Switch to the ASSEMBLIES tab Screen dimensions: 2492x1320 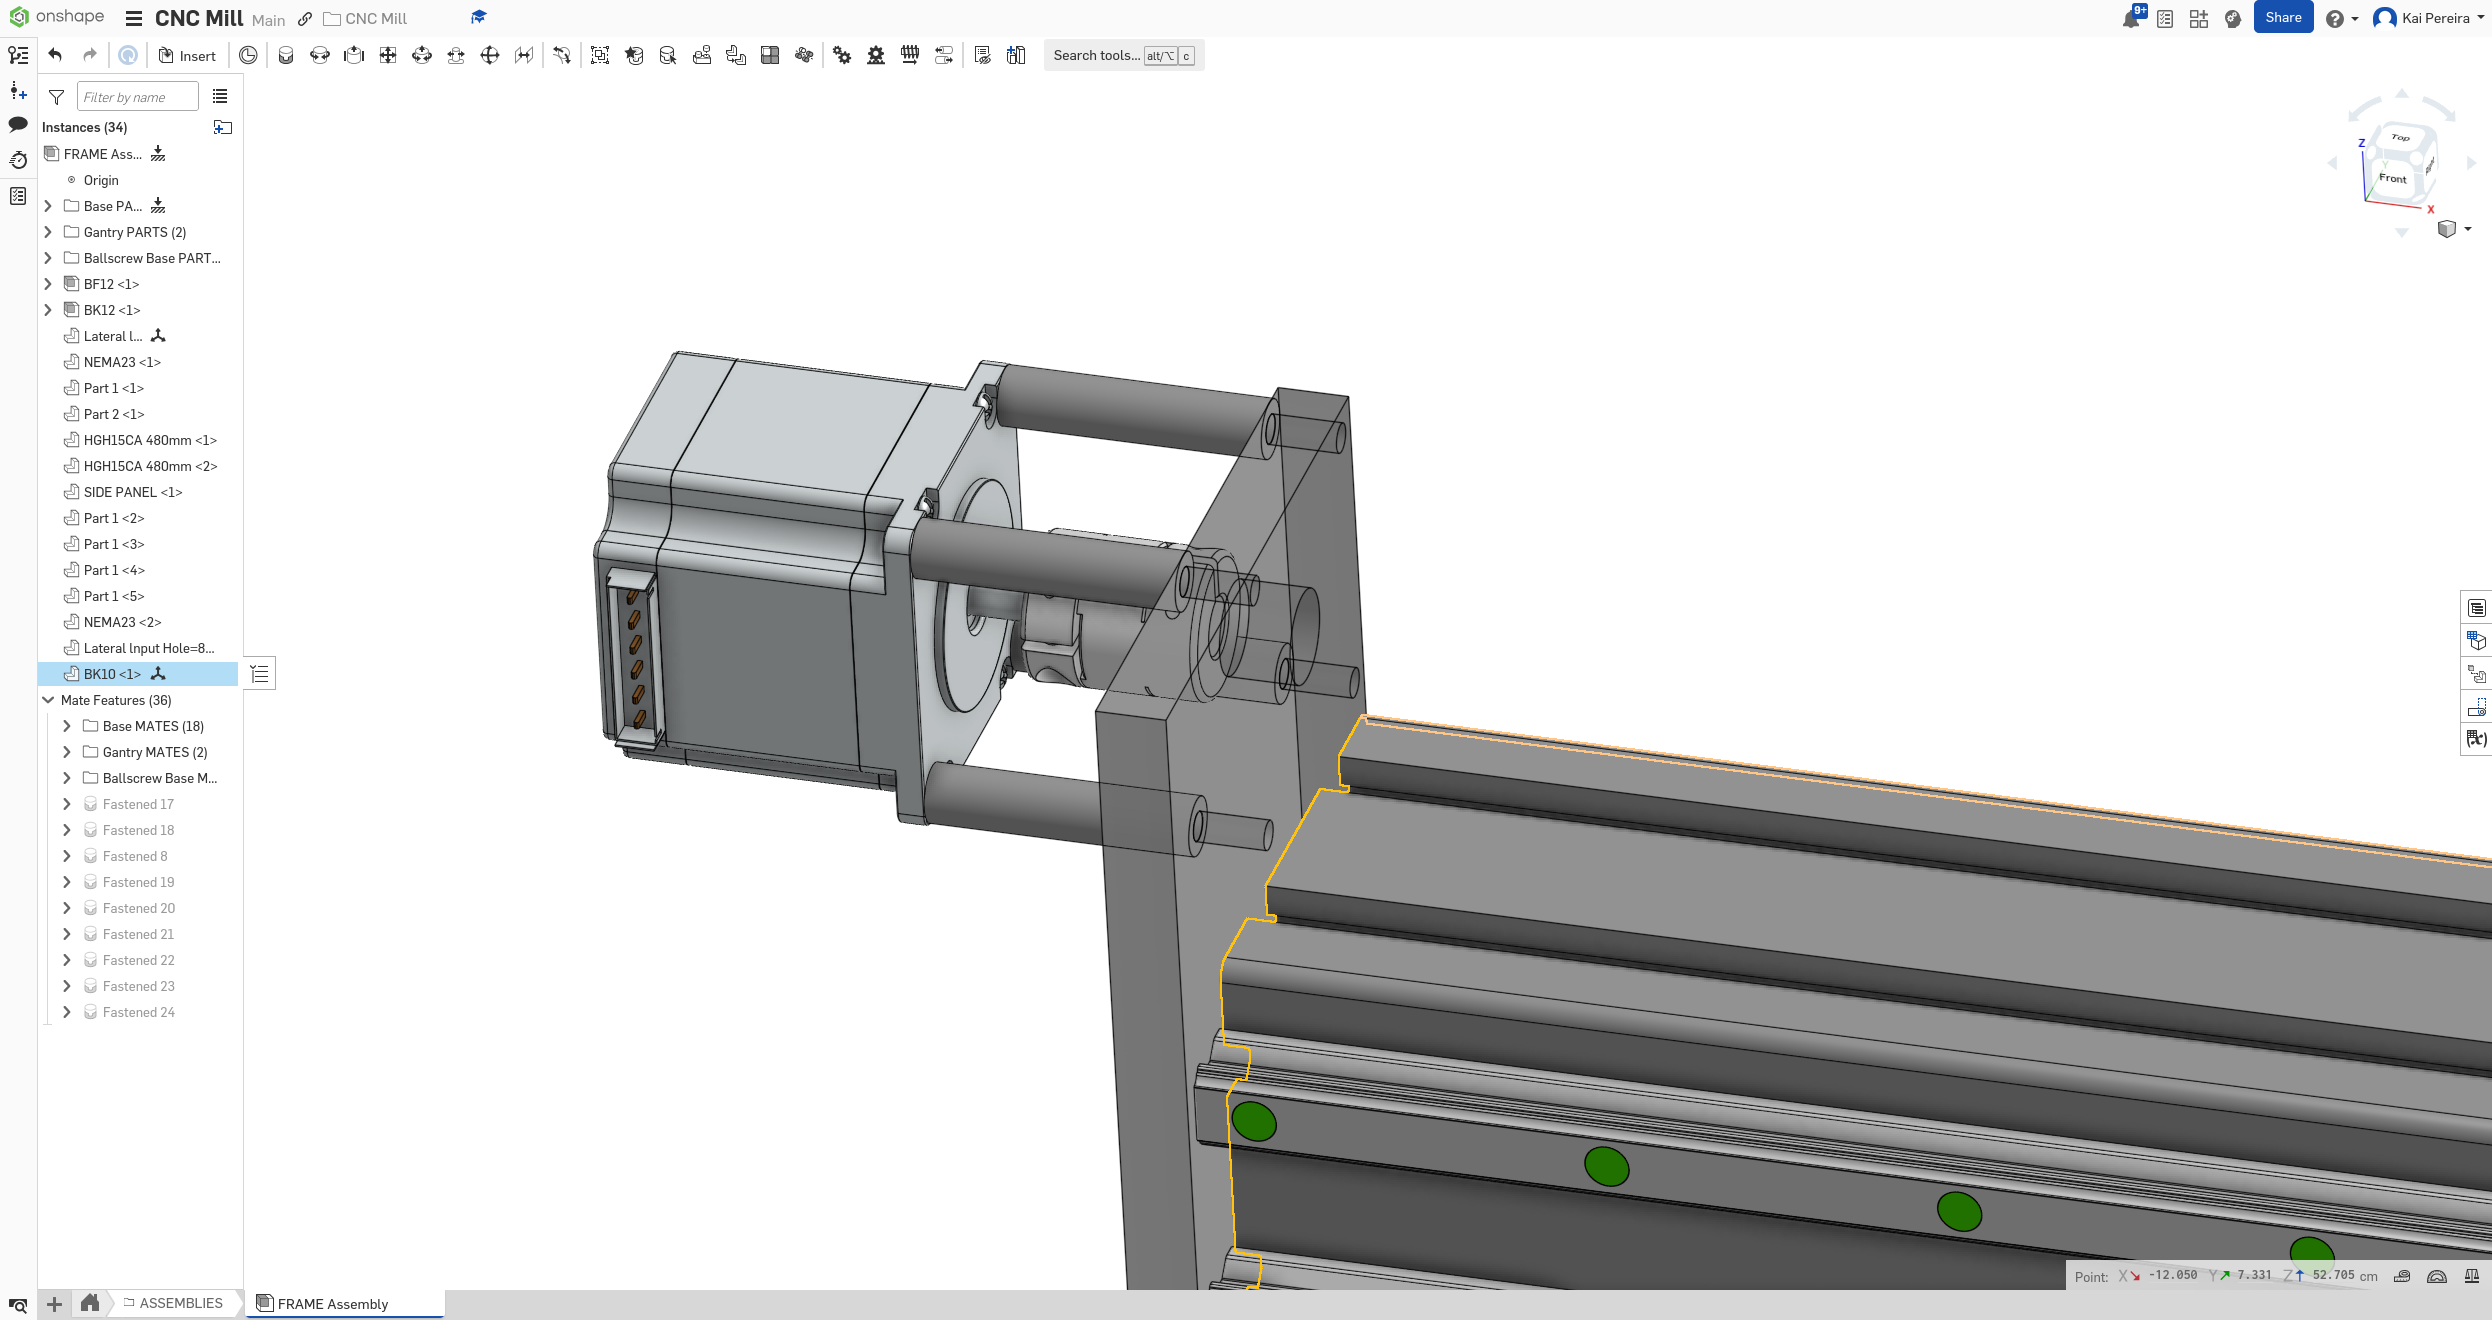180,1304
